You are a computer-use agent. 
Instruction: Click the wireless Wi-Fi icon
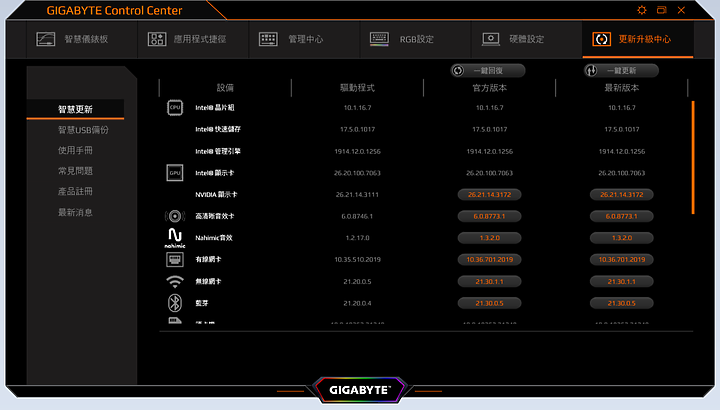[175, 281]
